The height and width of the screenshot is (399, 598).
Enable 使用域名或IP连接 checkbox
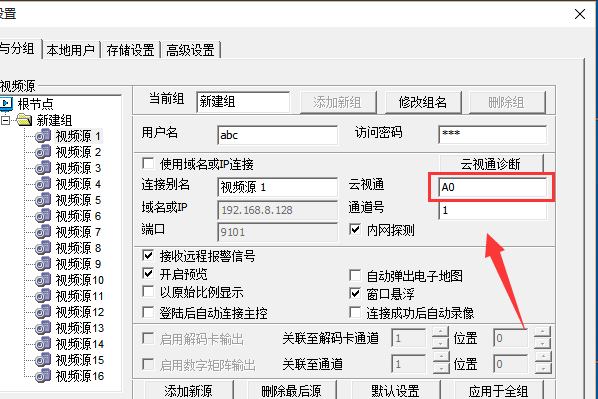[x=148, y=163]
